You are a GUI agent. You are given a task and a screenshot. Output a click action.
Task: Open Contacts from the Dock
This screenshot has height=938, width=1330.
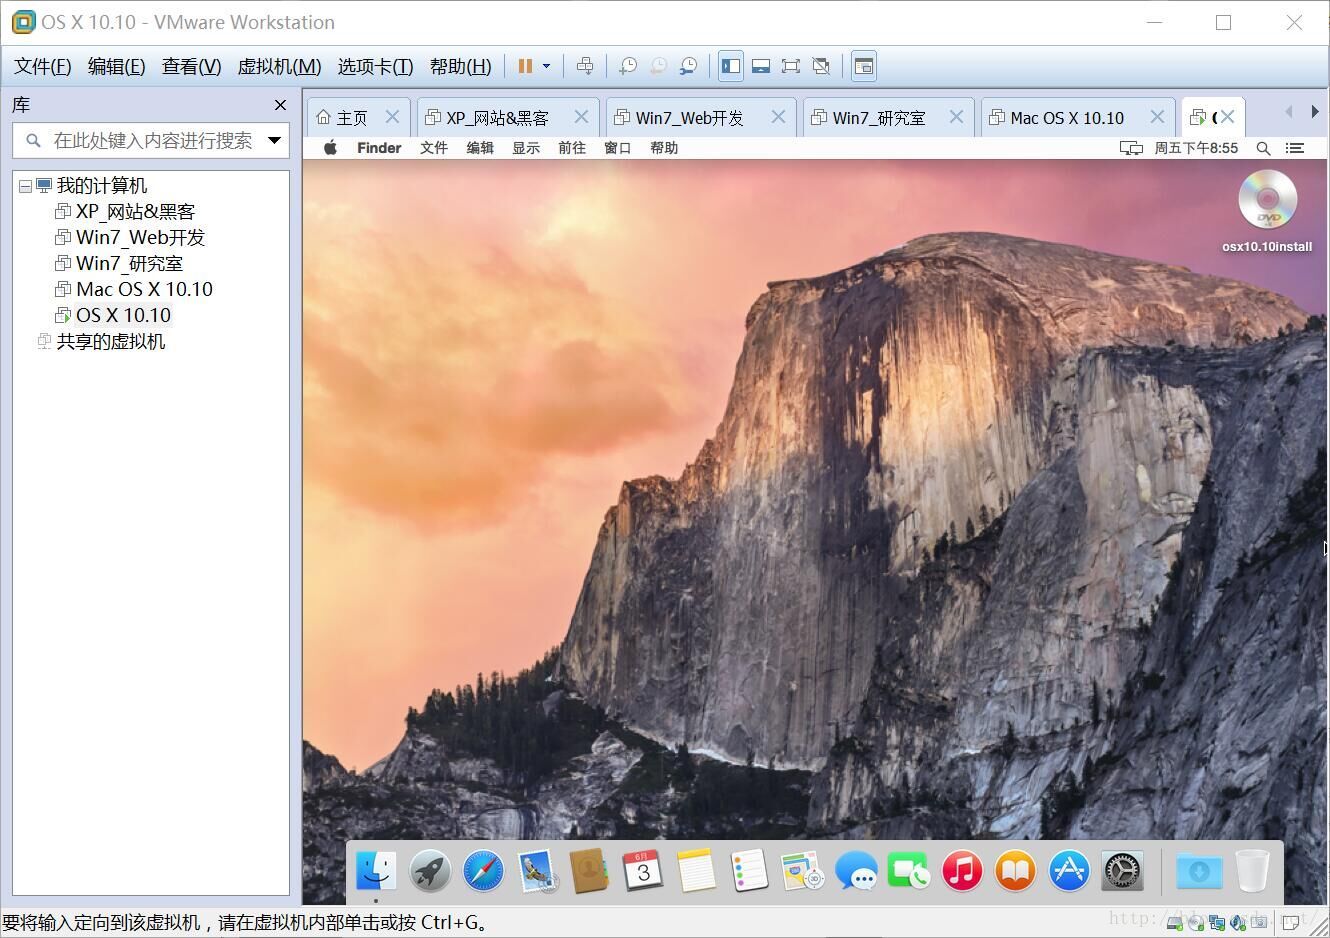click(x=589, y=871)
